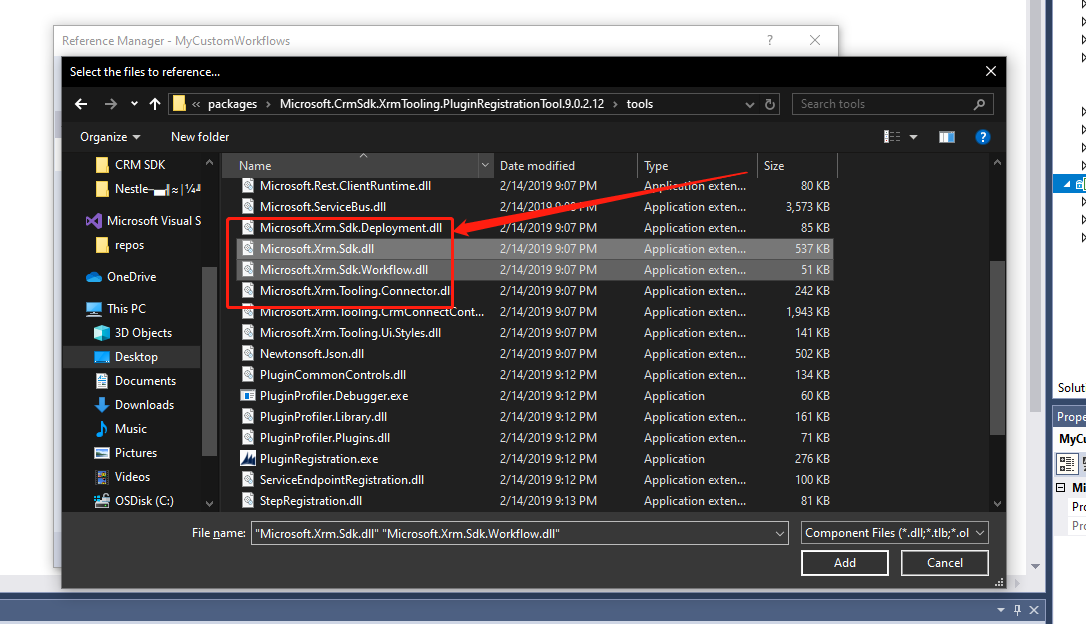Collapse Misc category in Properties panel
Image resolution: width=1086 pixels, height=624 pixels.
tap(1060, 488)
